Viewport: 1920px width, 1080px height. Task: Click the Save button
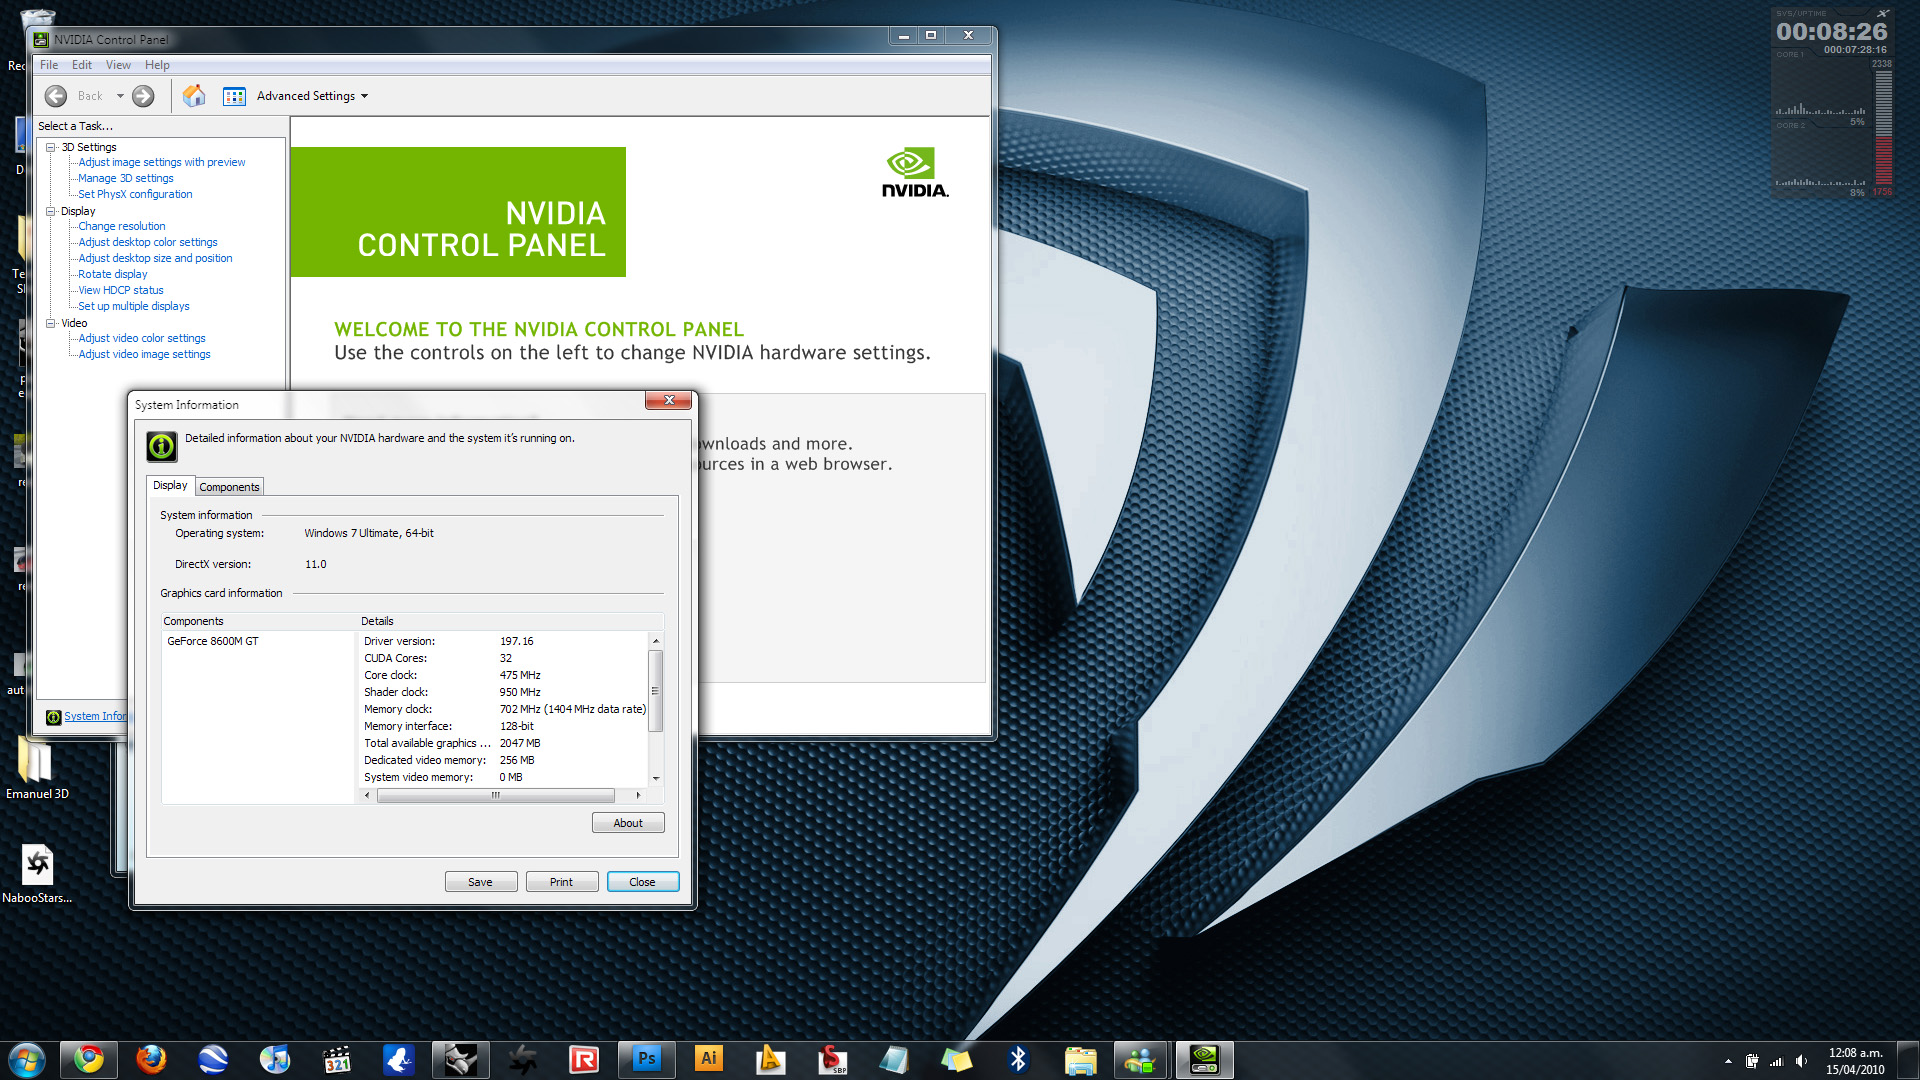480,882
